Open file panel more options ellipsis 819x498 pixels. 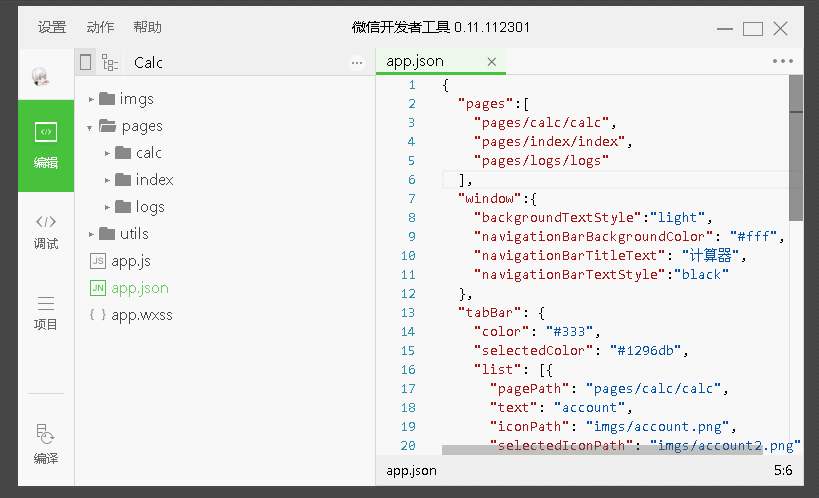pyautogui.click(x=357, y=62)
